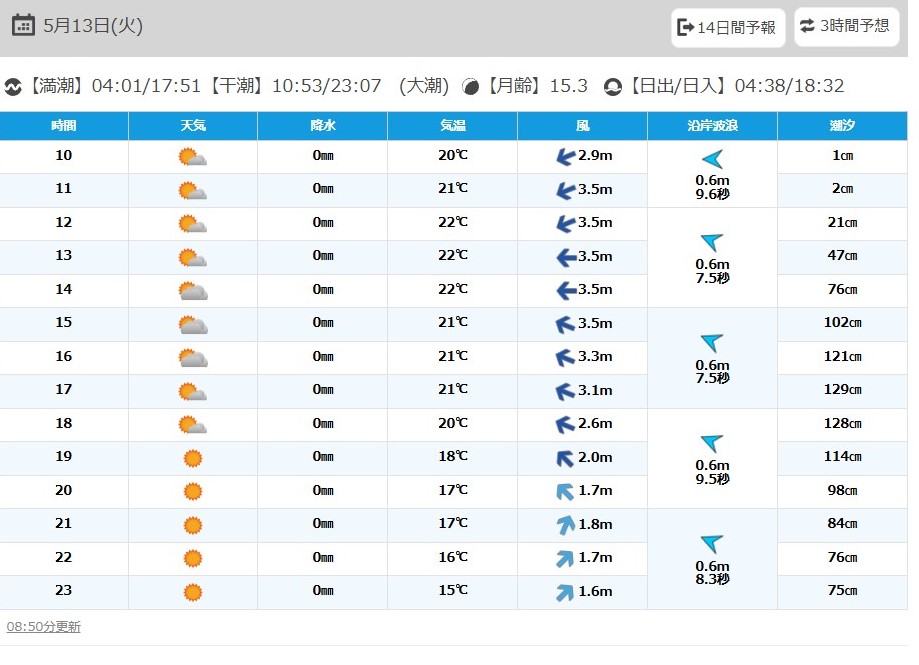
Task: Click the 08:50分更新 update link
Action: (43, 626)
